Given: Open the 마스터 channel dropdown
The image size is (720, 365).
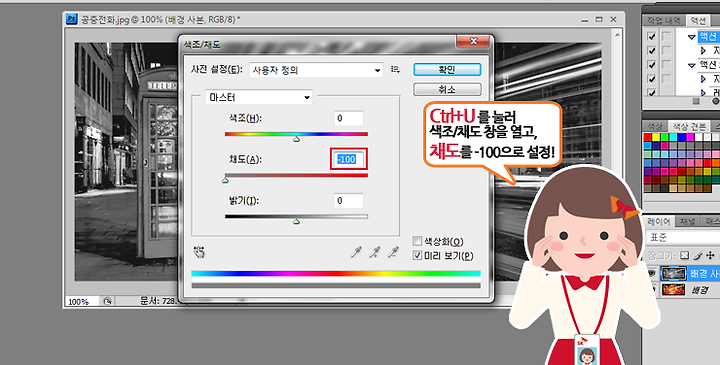Looking at the screenshot, I should tap(259, 97).
